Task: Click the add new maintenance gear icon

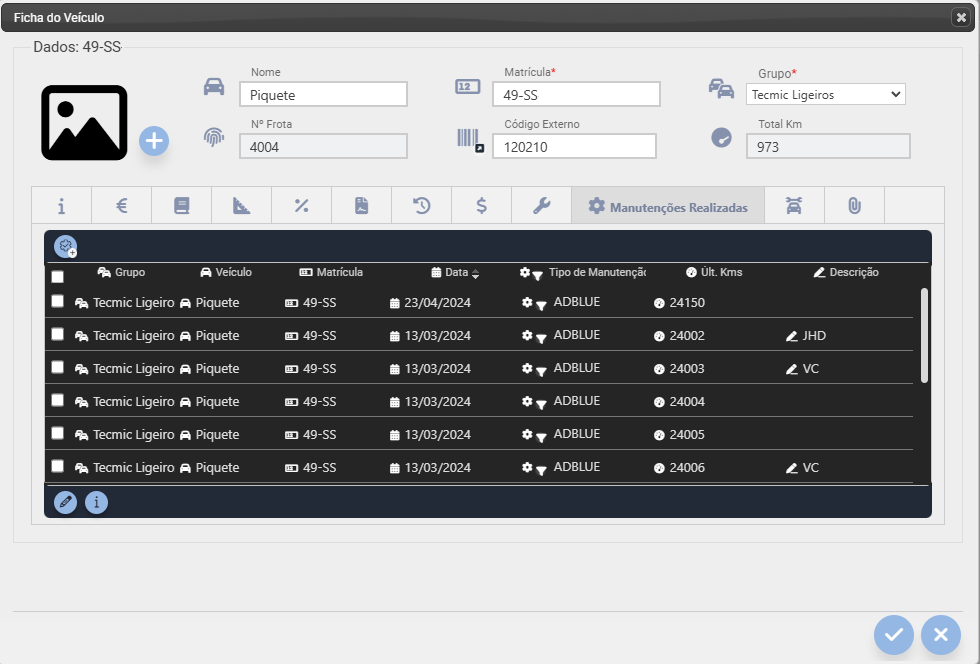Action: click(x=66, y=246)
